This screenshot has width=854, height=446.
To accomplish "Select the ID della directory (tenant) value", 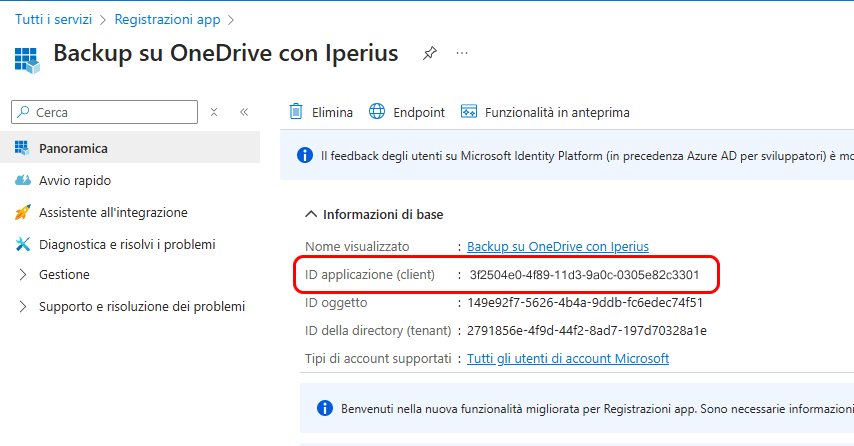I will point(587,331).
